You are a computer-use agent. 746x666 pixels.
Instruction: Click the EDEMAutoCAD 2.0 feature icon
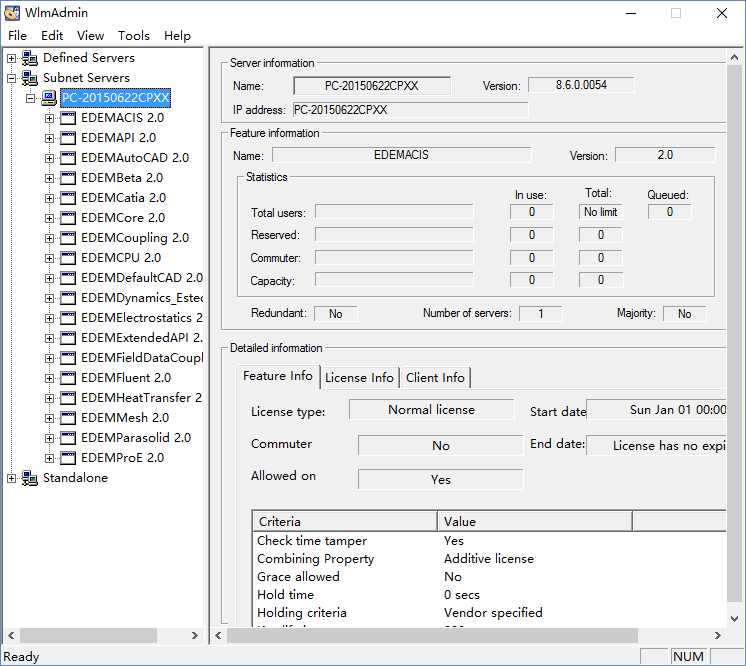pyautogui.click(x=68, y=158)
